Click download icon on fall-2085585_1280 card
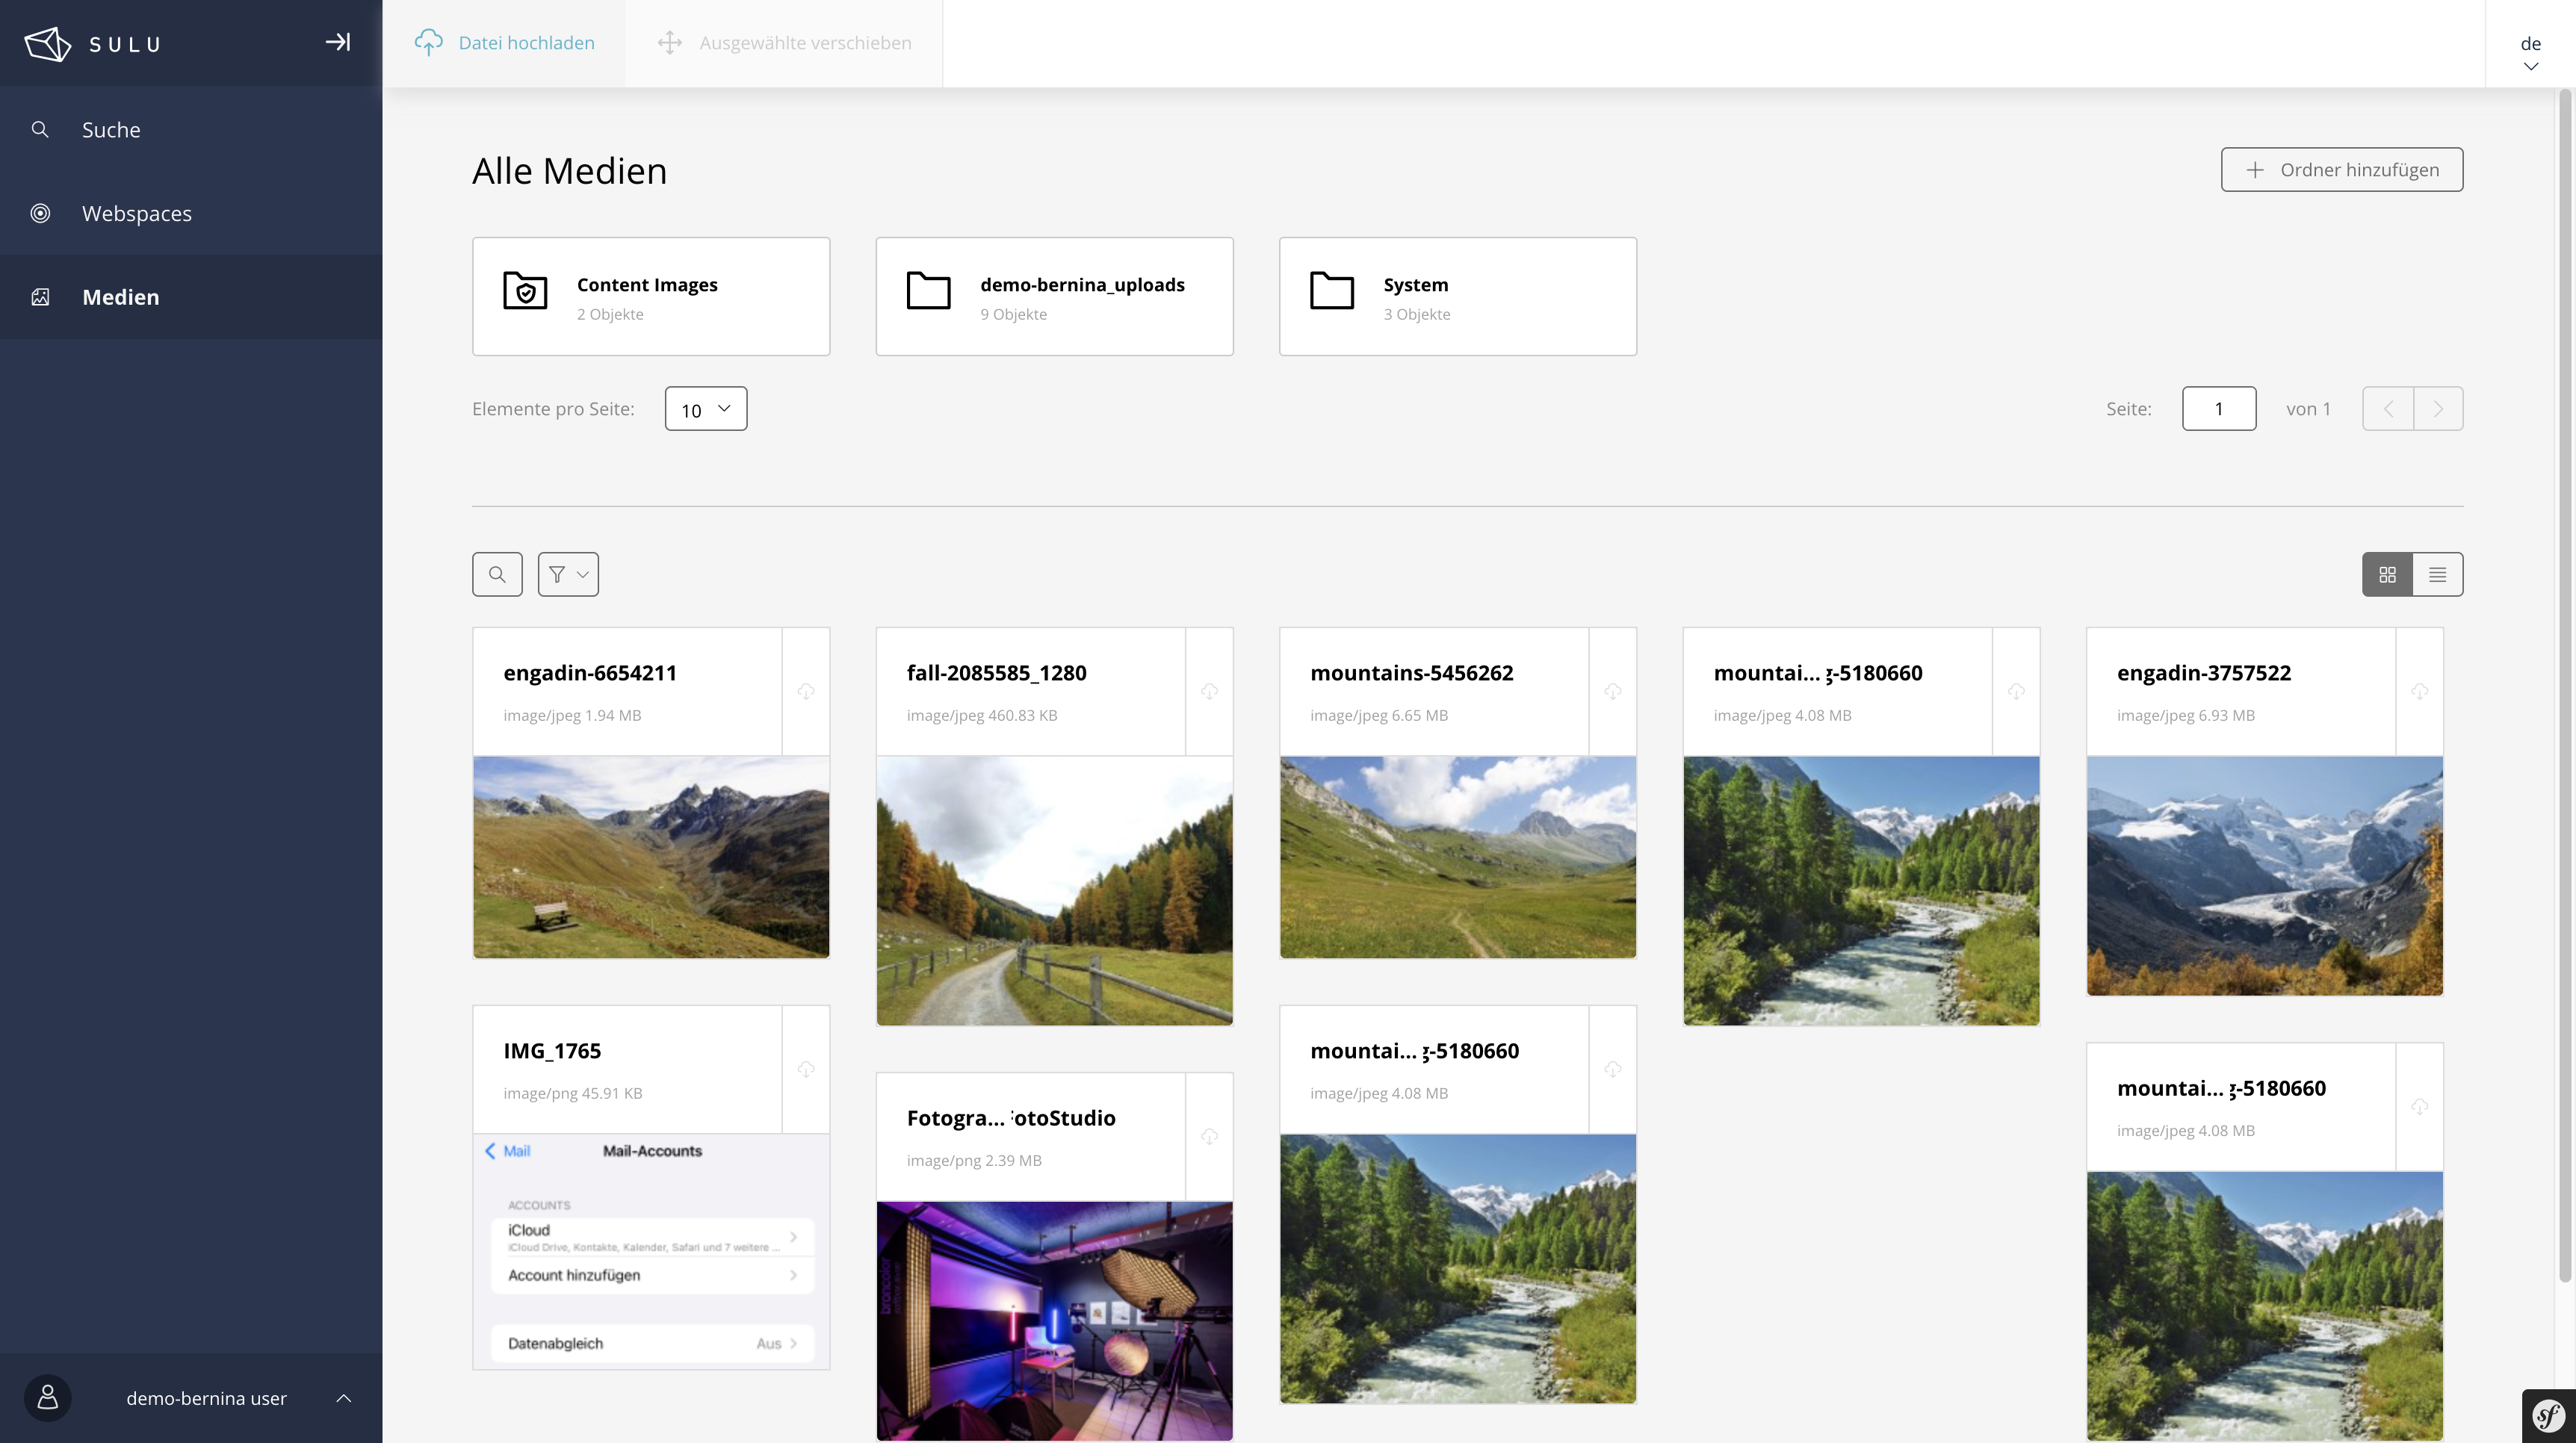The height and width of the screenshot is (1443, 2576). tap(1209, 691)
